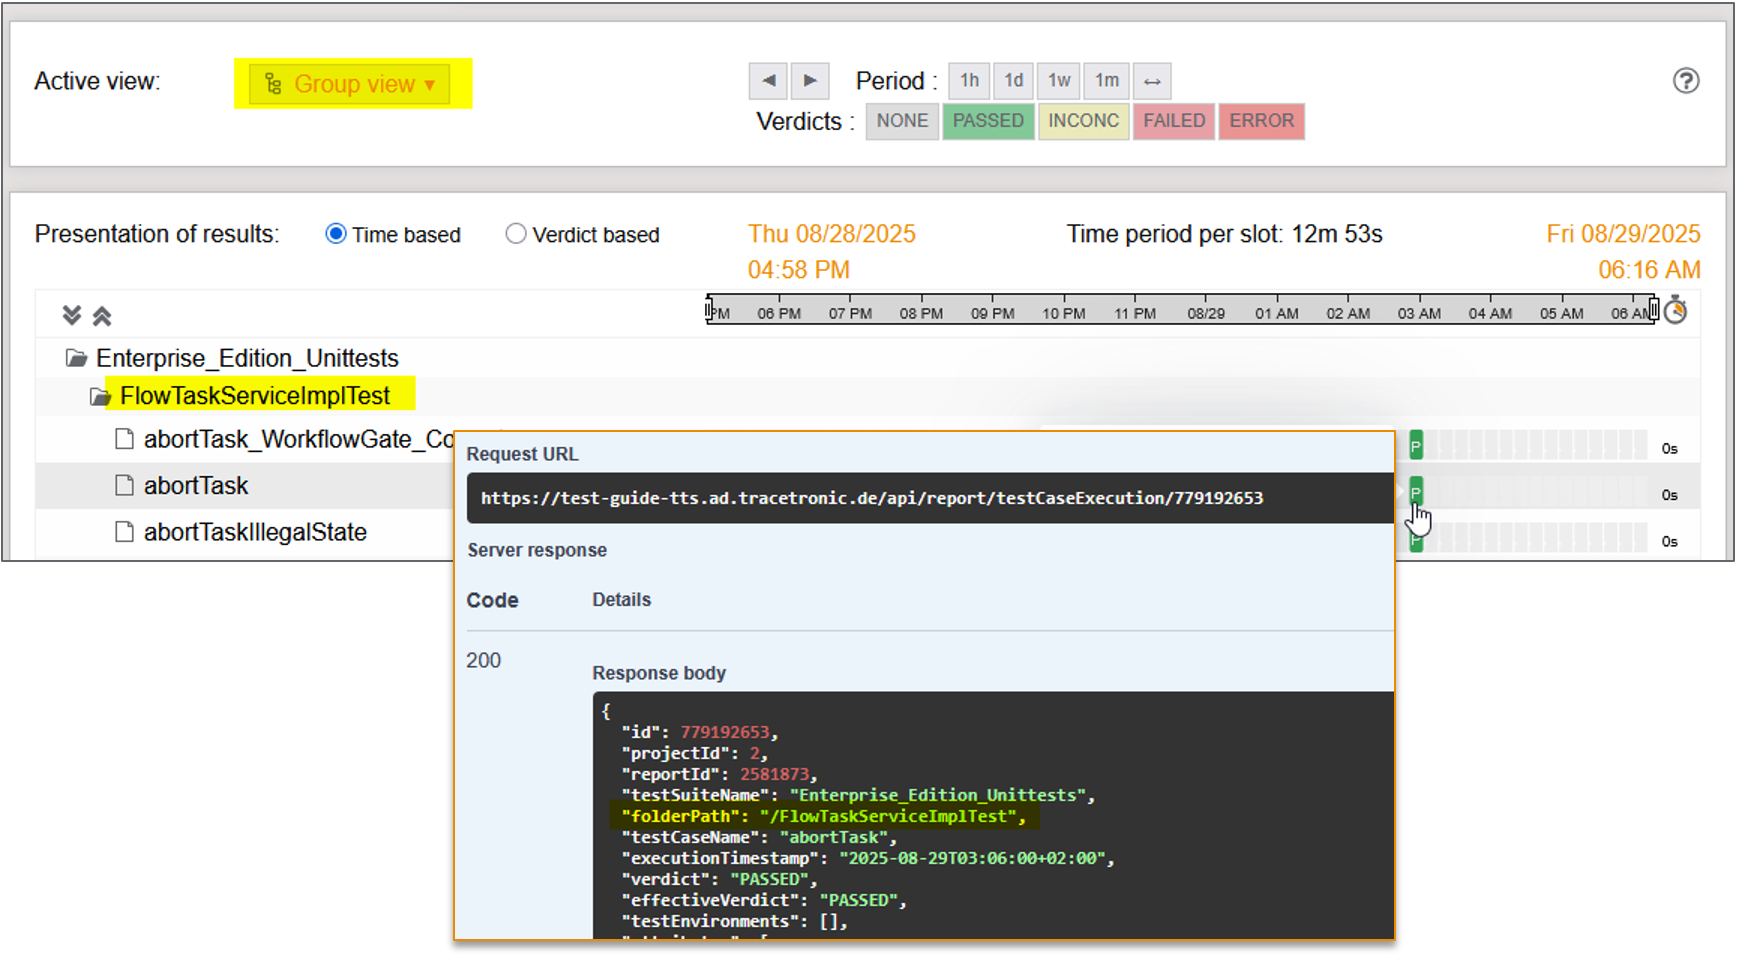This screenshot has height=955, width=1741.
Task: Click left handle of timeline range slider
Action: click(709, 310)
